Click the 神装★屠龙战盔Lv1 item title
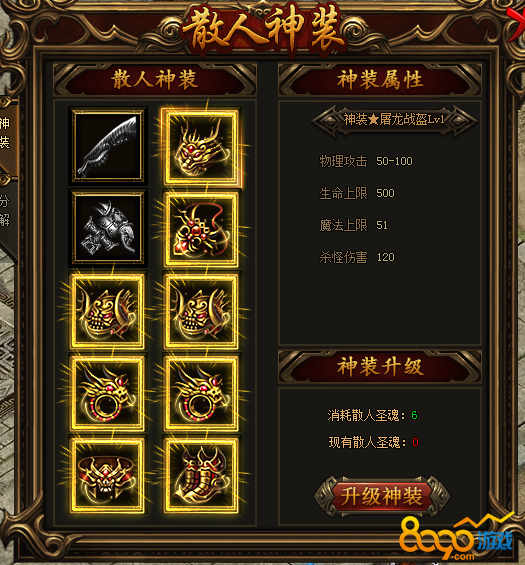525x565 pixels. coord(394,120)
